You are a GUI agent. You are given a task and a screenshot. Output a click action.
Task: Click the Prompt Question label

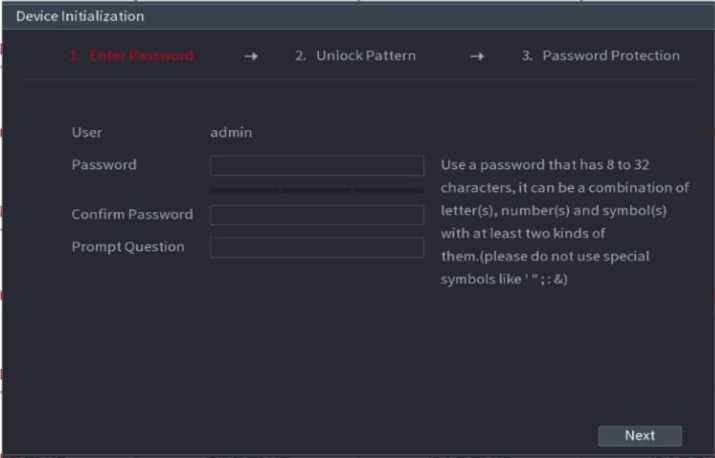click(128, 246)
